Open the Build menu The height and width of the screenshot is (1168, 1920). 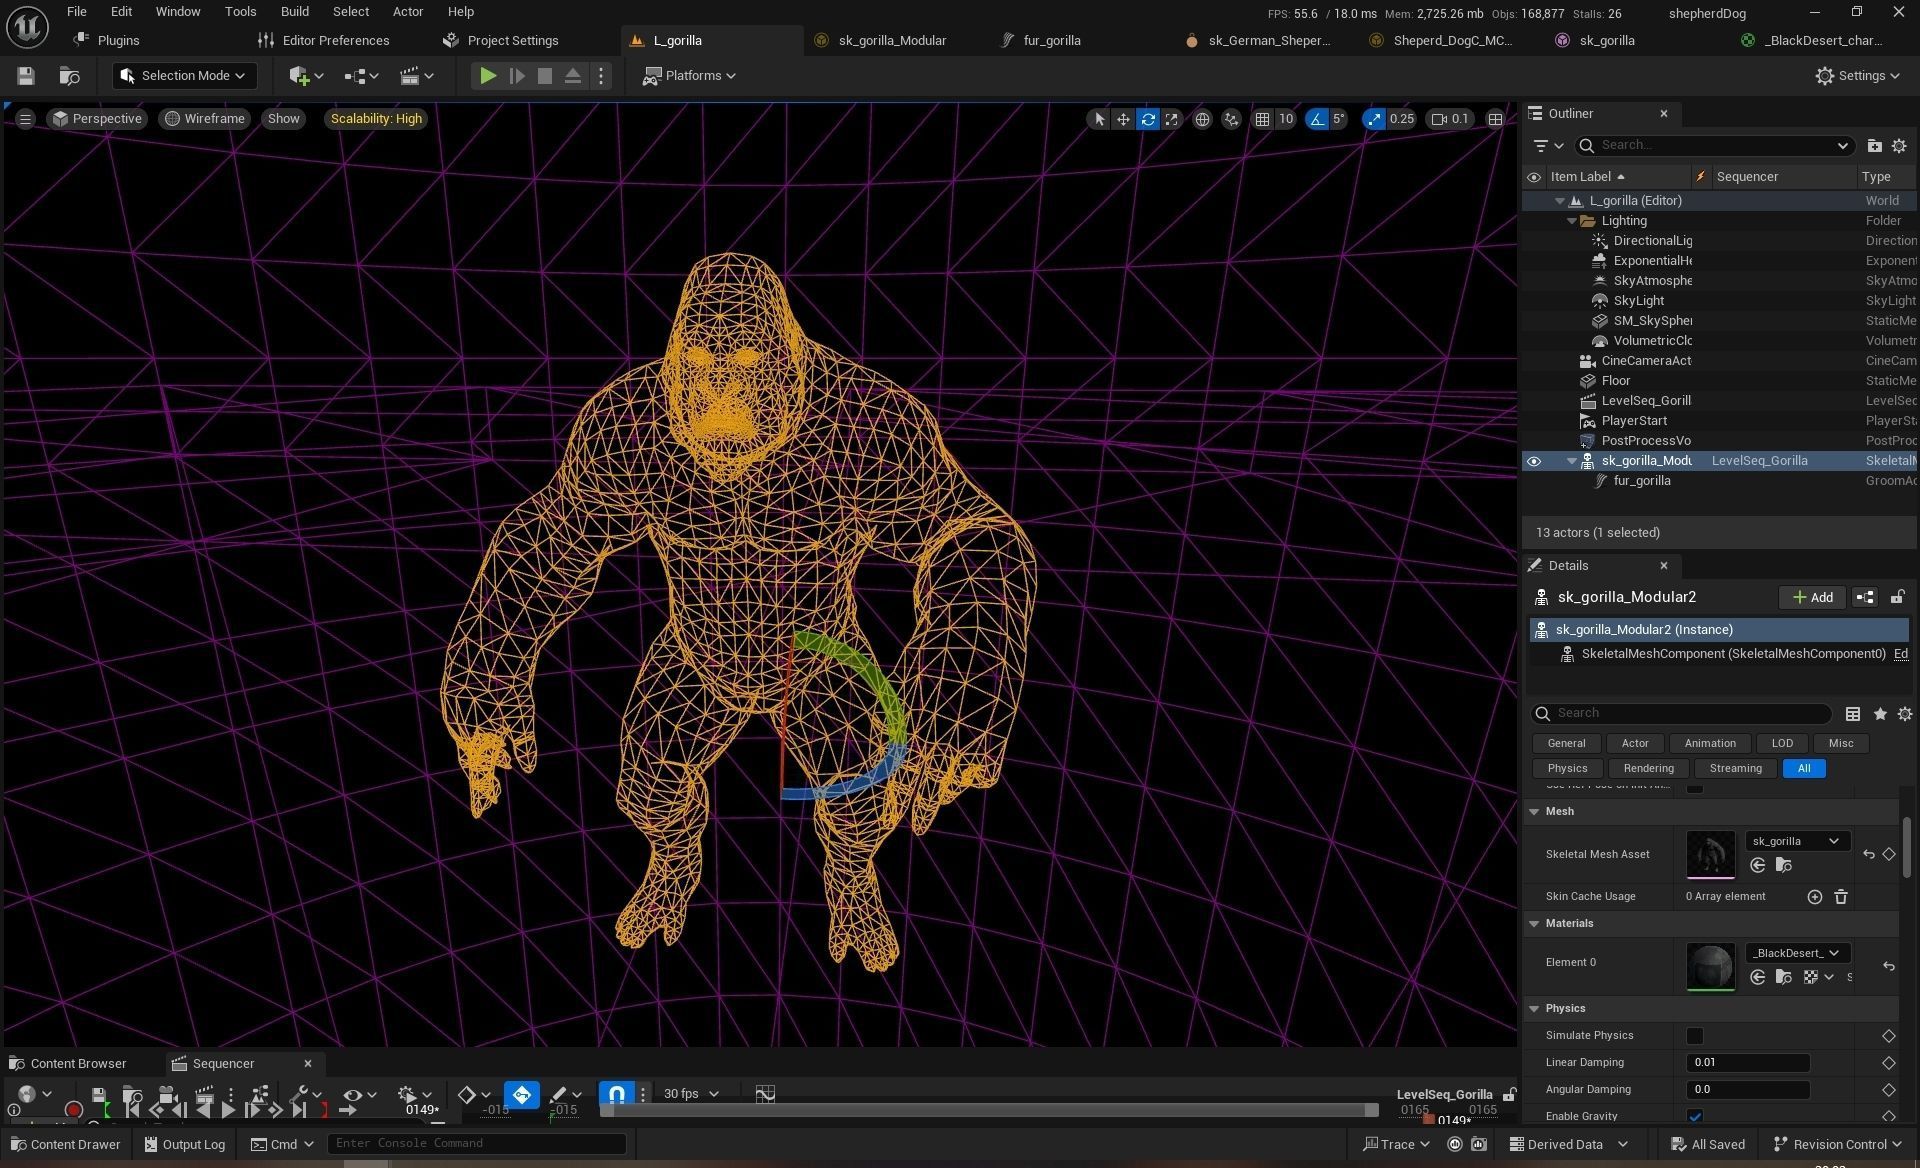294,12
